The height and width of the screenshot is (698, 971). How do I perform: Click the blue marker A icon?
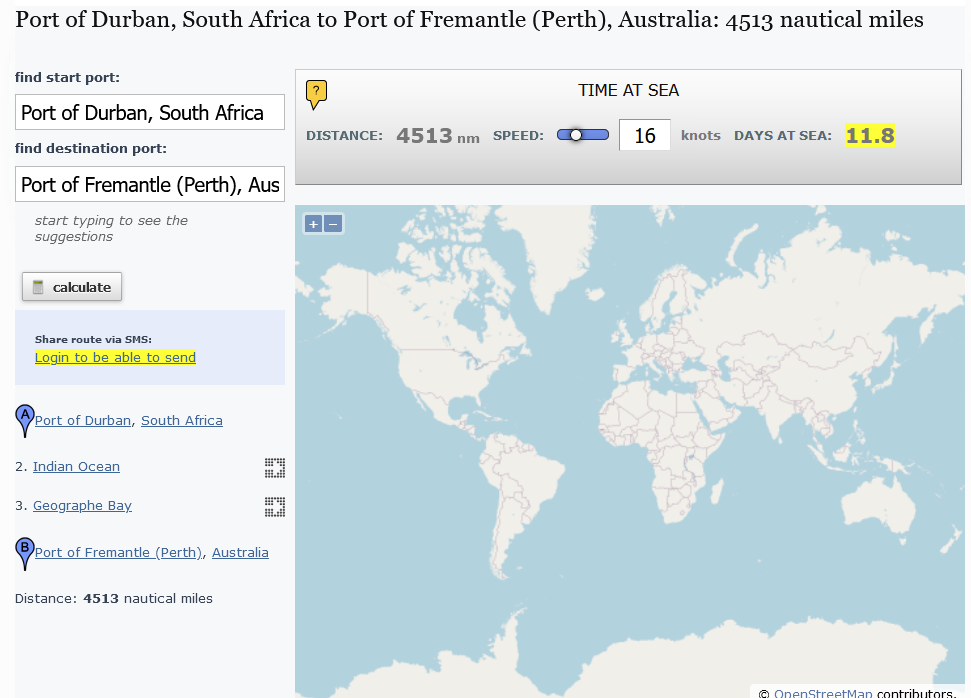click(25, 419)
